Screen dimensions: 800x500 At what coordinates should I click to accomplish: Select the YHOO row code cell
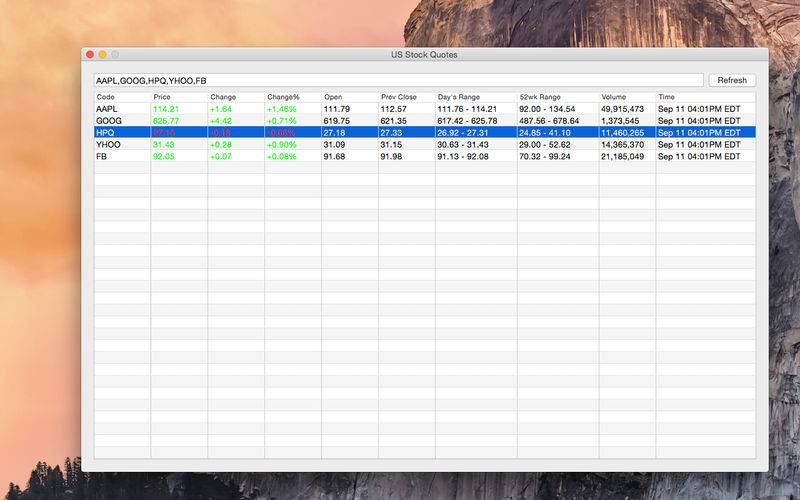(108, 144)
